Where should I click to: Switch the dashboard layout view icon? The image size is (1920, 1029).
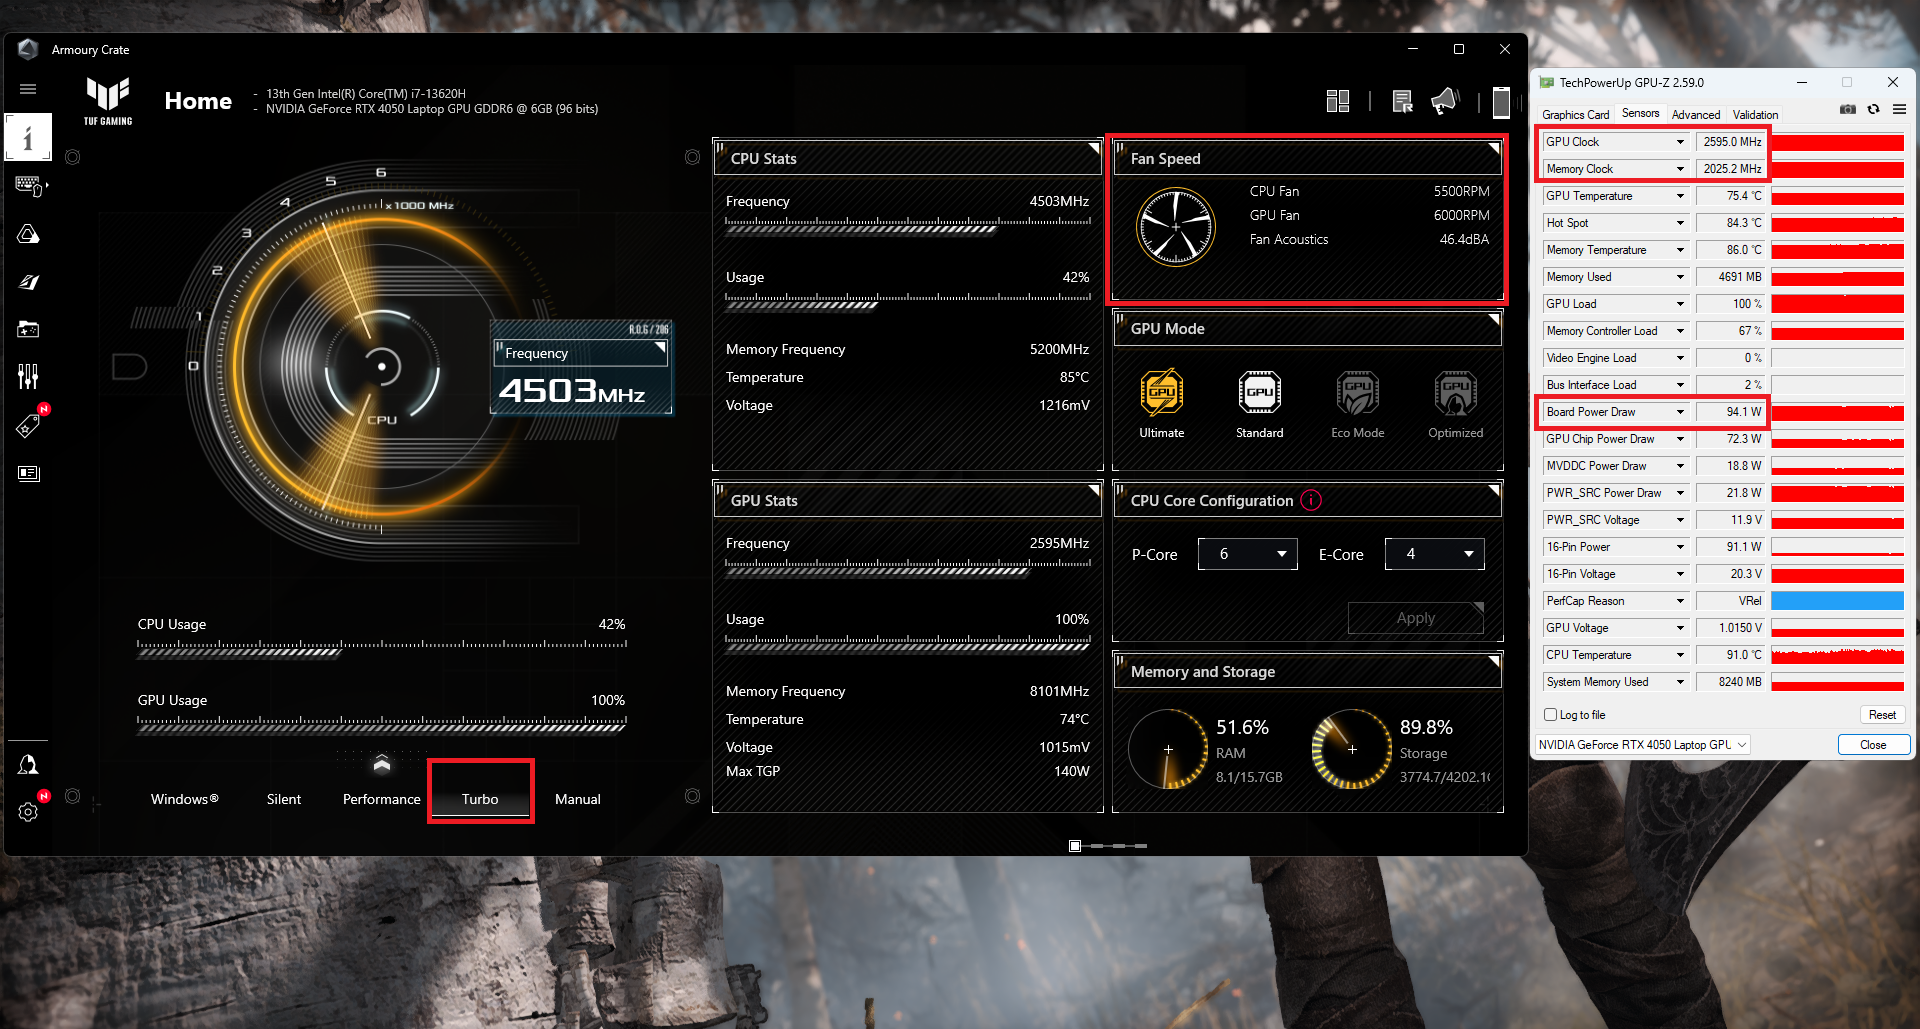tap(1338, 101)
